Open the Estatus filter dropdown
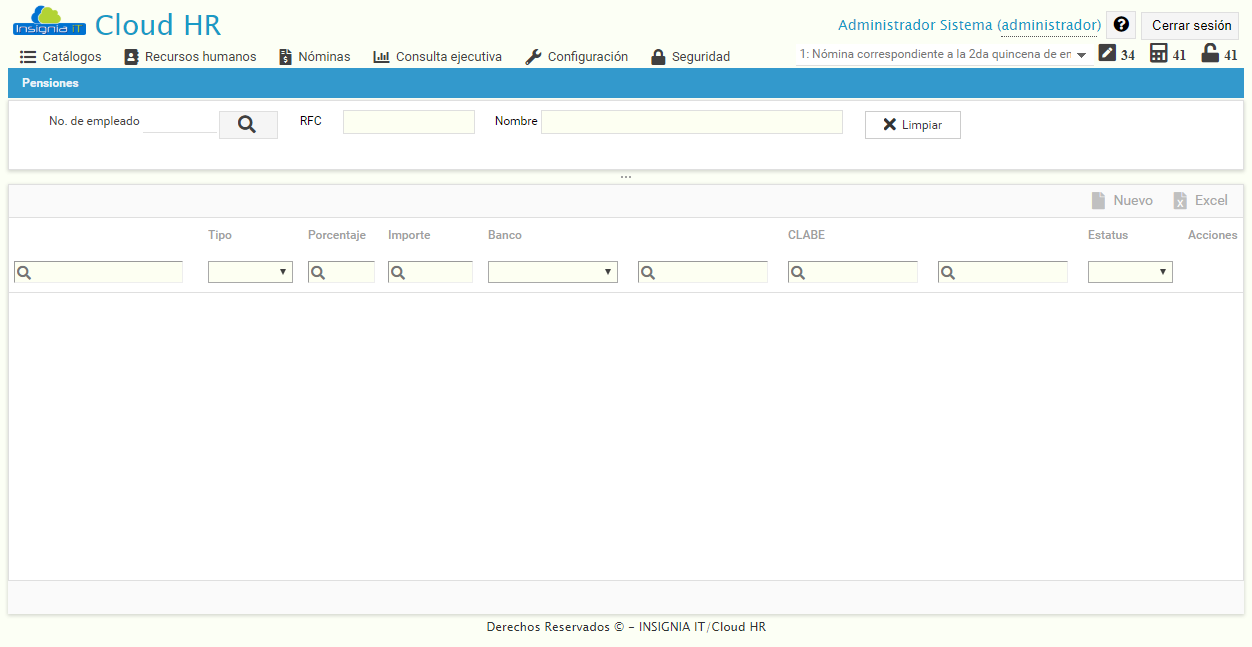The height and width of the screenshot is (647, 1252). (x=1129, y=271)
